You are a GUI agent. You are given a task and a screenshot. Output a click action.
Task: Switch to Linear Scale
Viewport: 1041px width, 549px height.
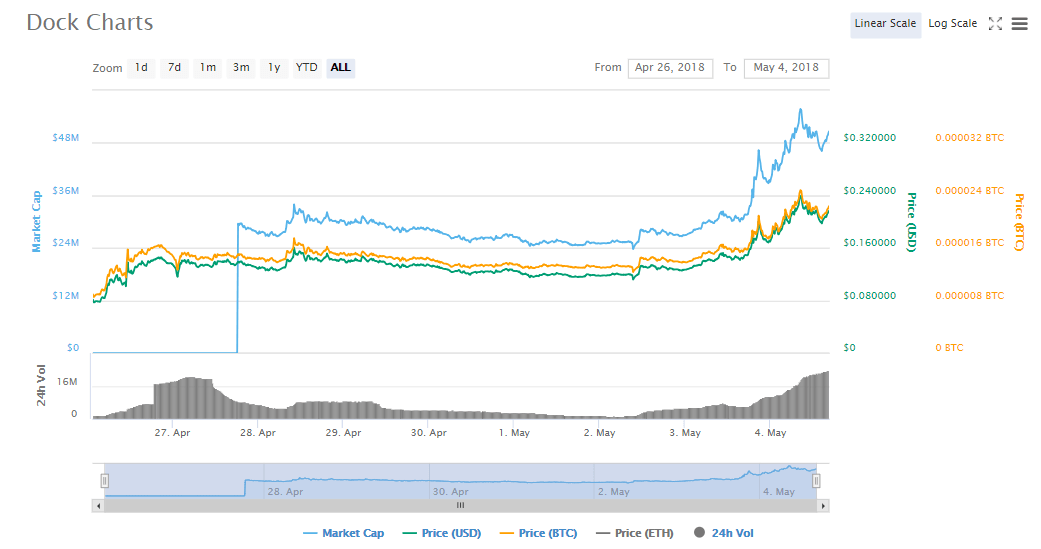click(x=885, y=24)
